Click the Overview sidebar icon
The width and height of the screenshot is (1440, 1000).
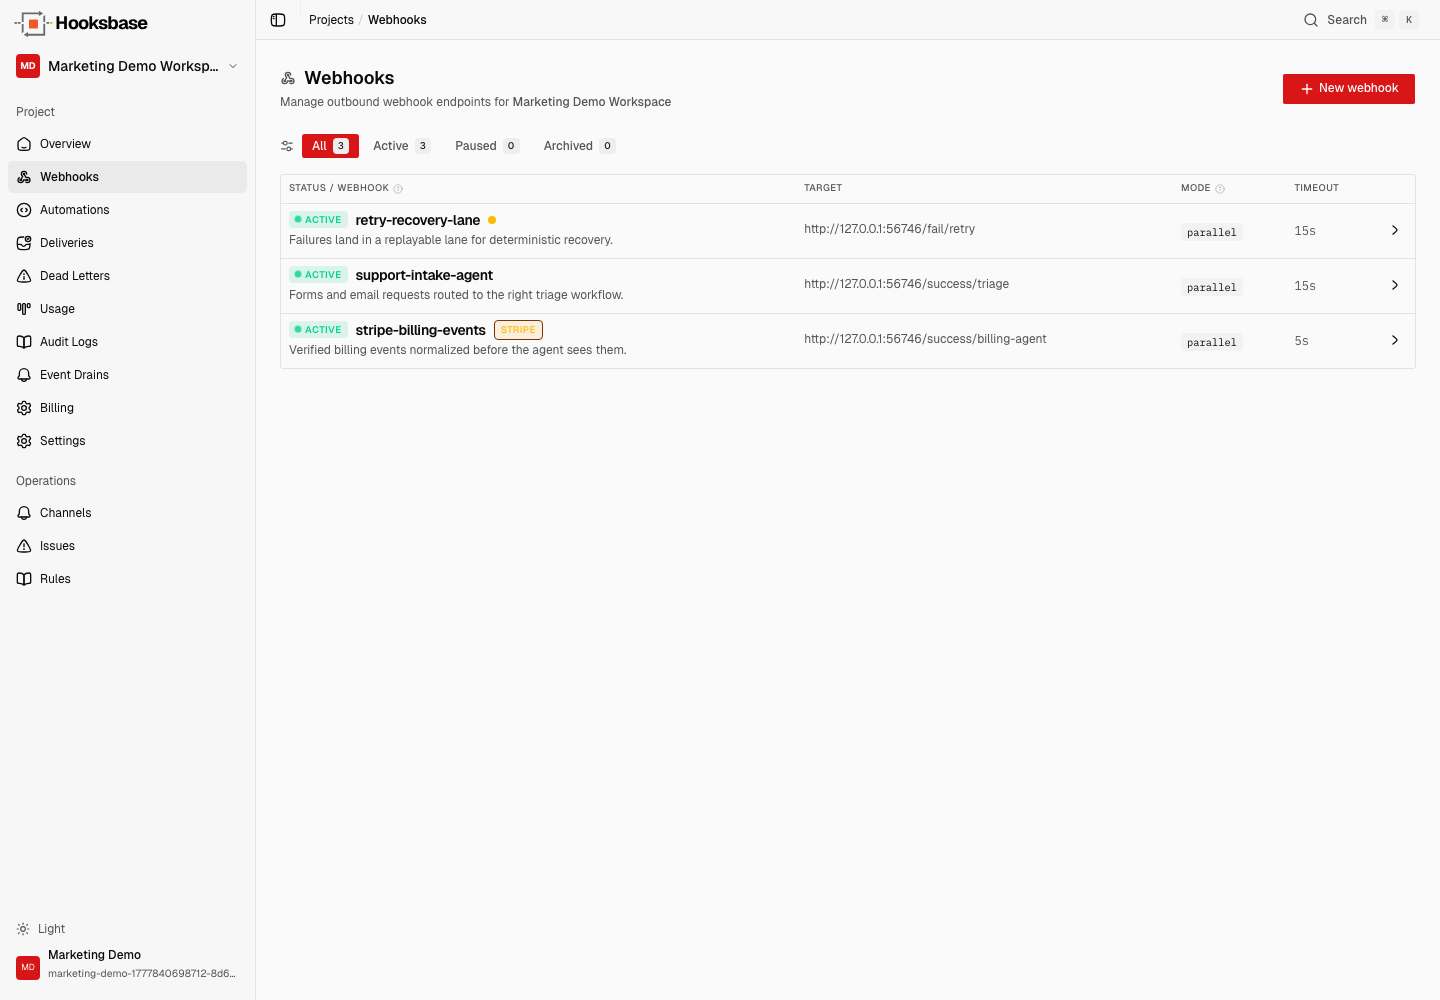point(24,144)
